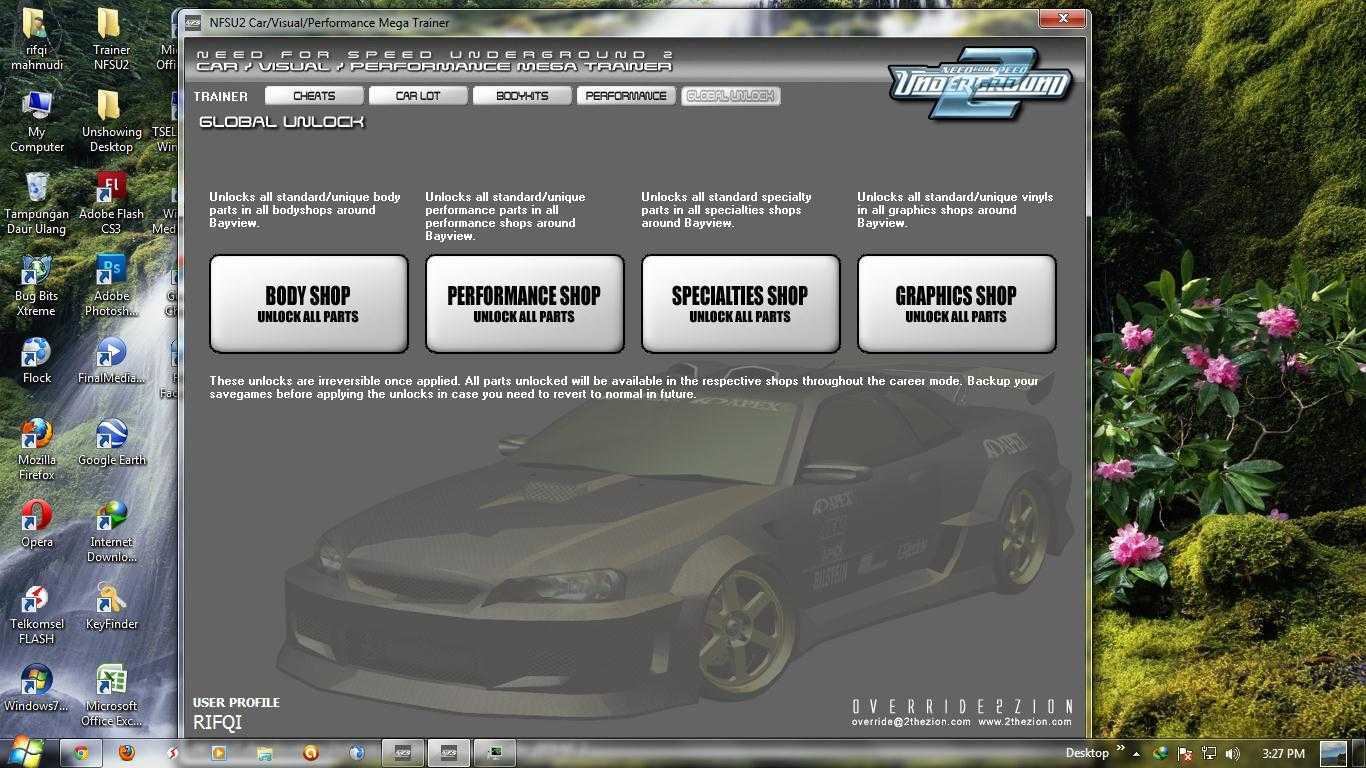
Task: Click Internet Download Manager tray icon
Action: click(1161, 754)
